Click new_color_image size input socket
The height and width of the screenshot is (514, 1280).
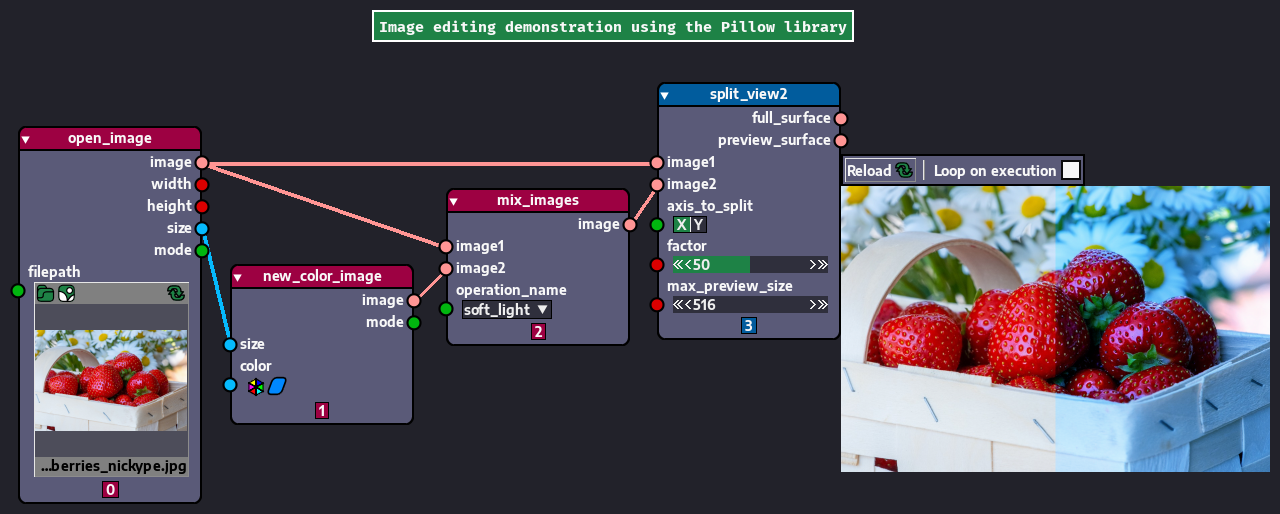[230, 344]
